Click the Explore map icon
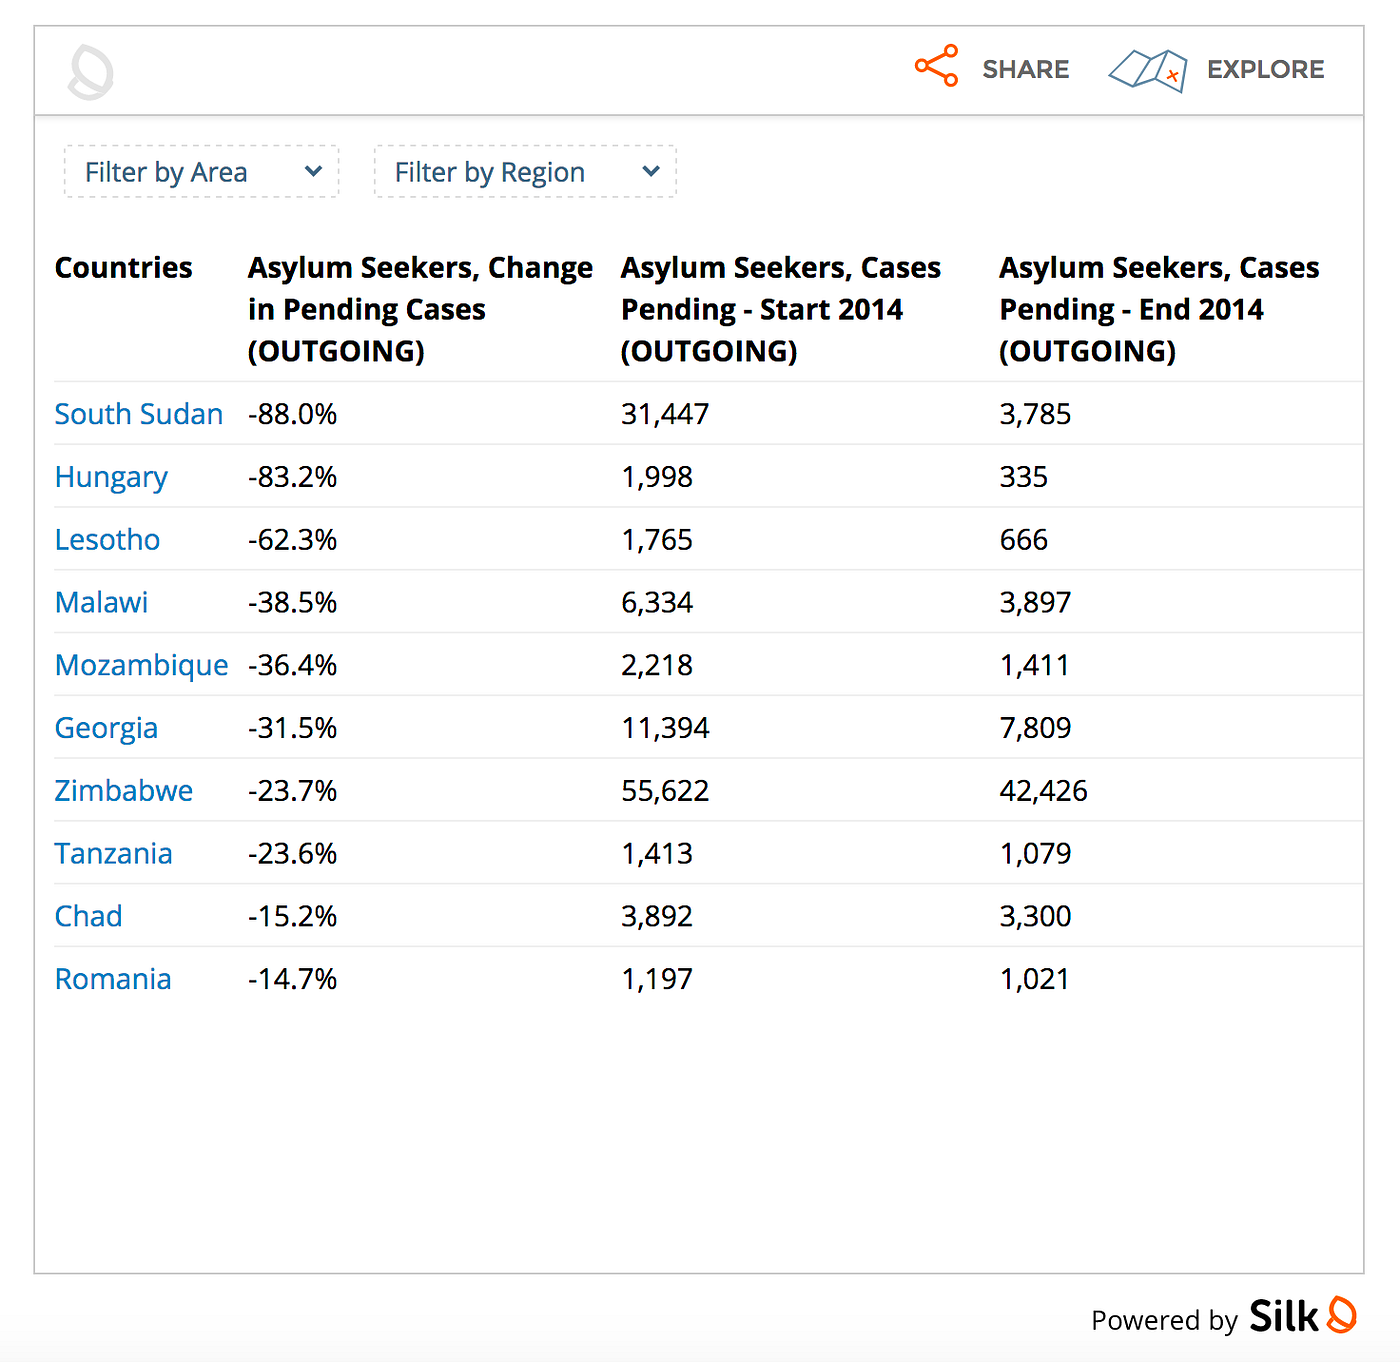This screenshot has width=1400, height=1362. click(x=1147, y=70)
